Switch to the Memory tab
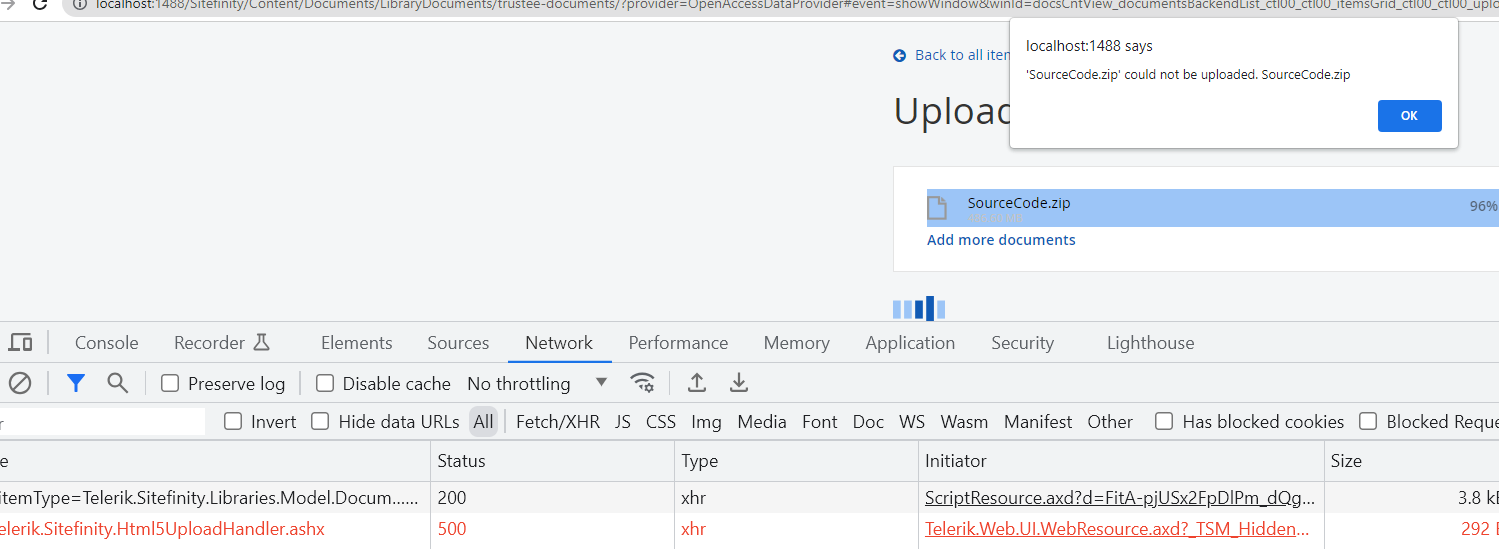 (x=797, y=343)
